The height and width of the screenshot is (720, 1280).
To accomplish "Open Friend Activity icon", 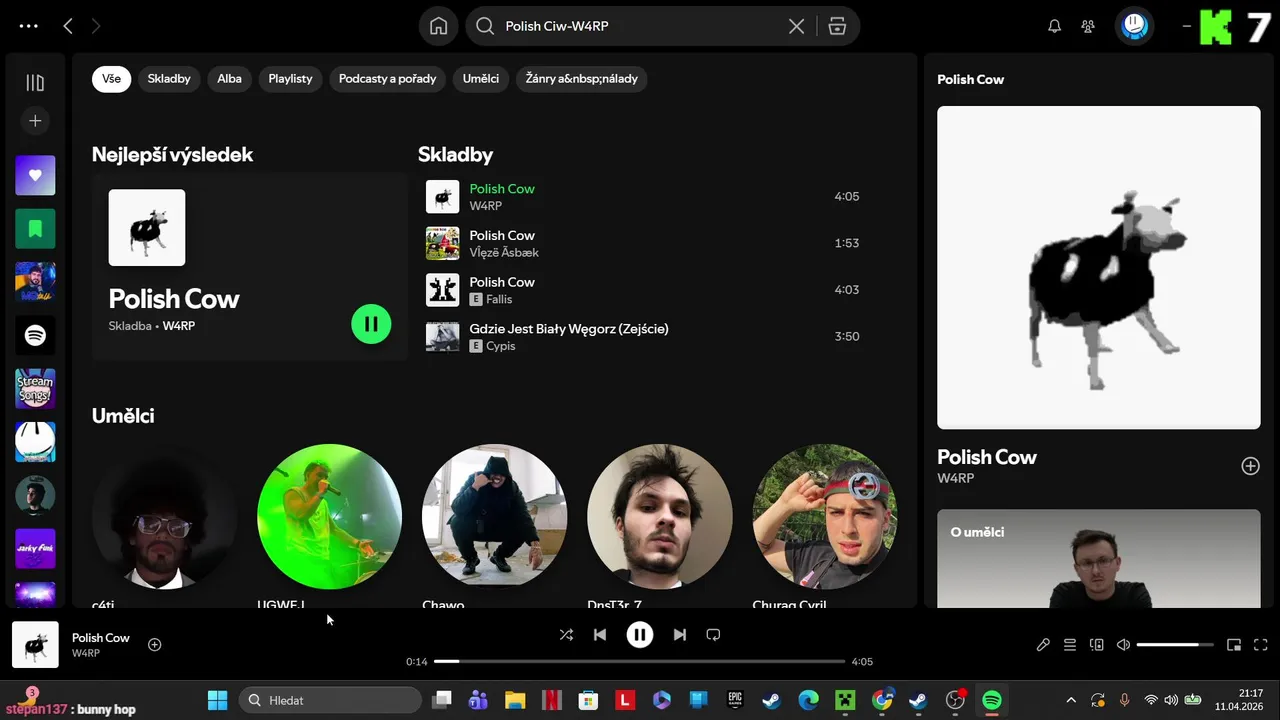I will 1088,27.
